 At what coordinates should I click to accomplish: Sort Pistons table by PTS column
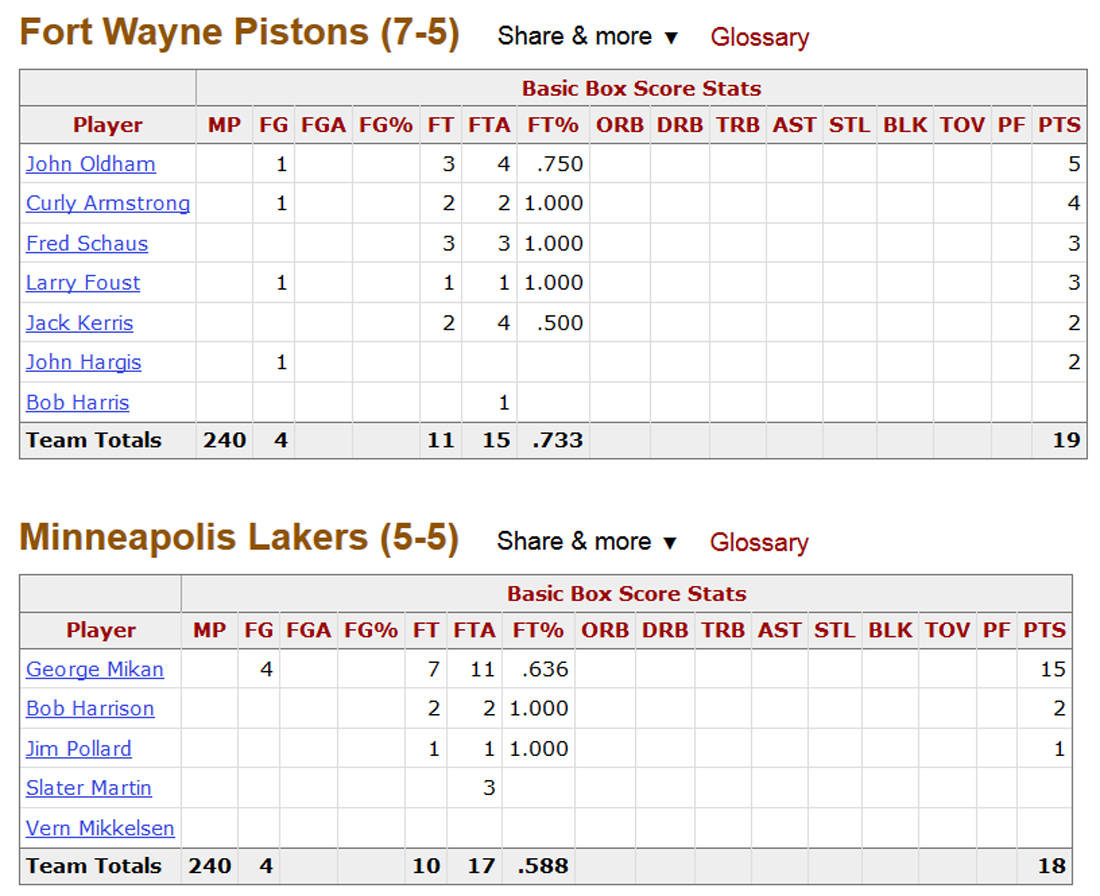[1059, 125]
